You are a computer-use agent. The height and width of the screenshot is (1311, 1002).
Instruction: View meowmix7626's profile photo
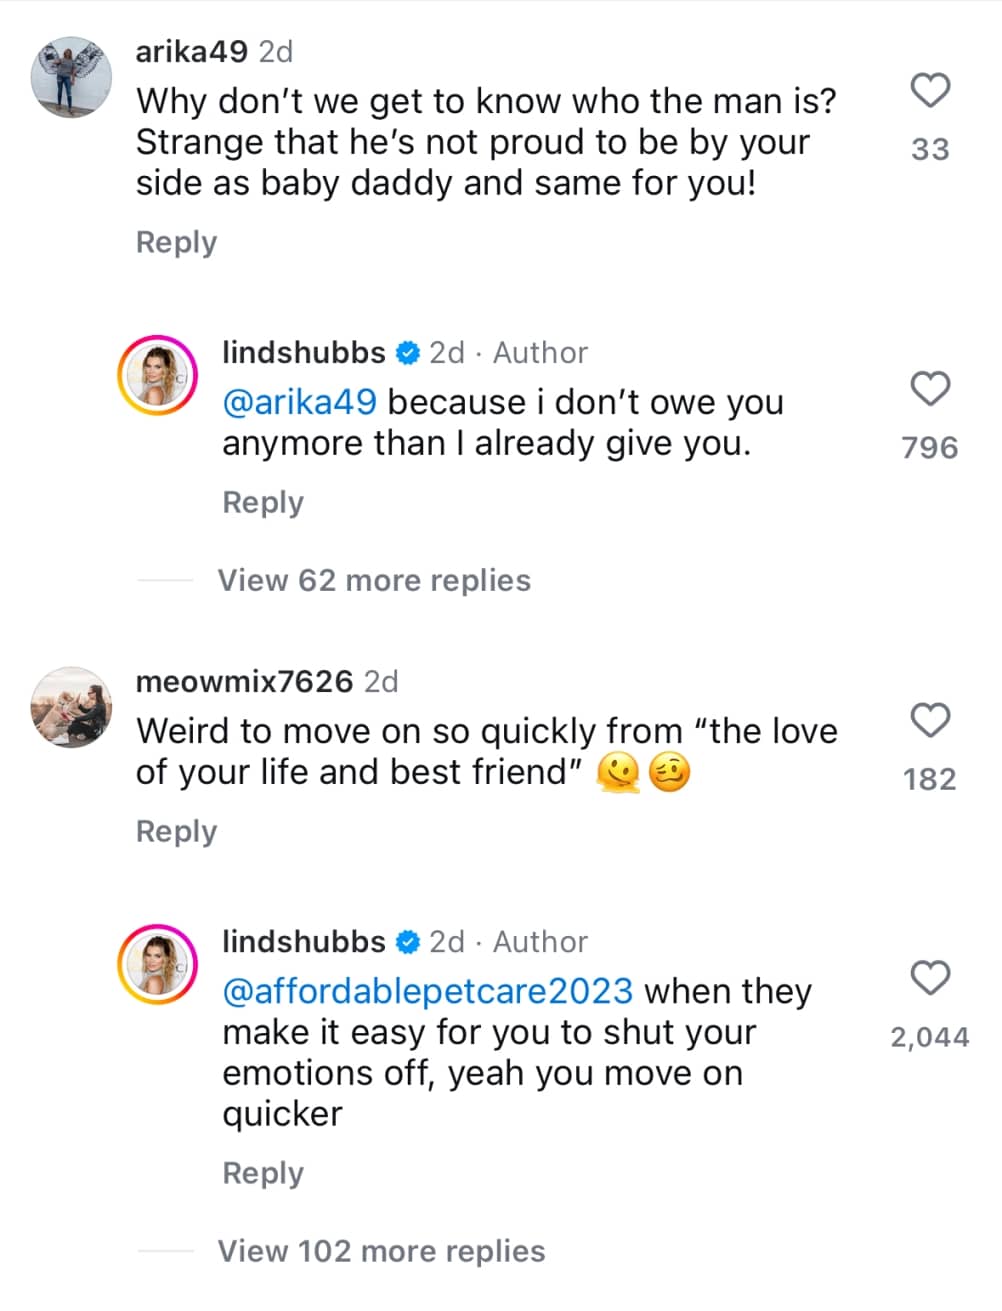pos(70,705)
